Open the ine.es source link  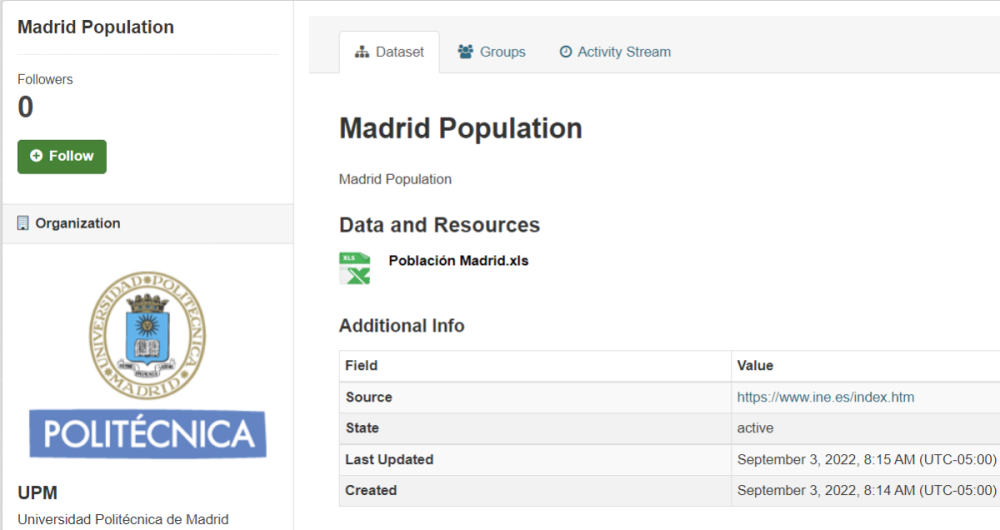(825, 397)
